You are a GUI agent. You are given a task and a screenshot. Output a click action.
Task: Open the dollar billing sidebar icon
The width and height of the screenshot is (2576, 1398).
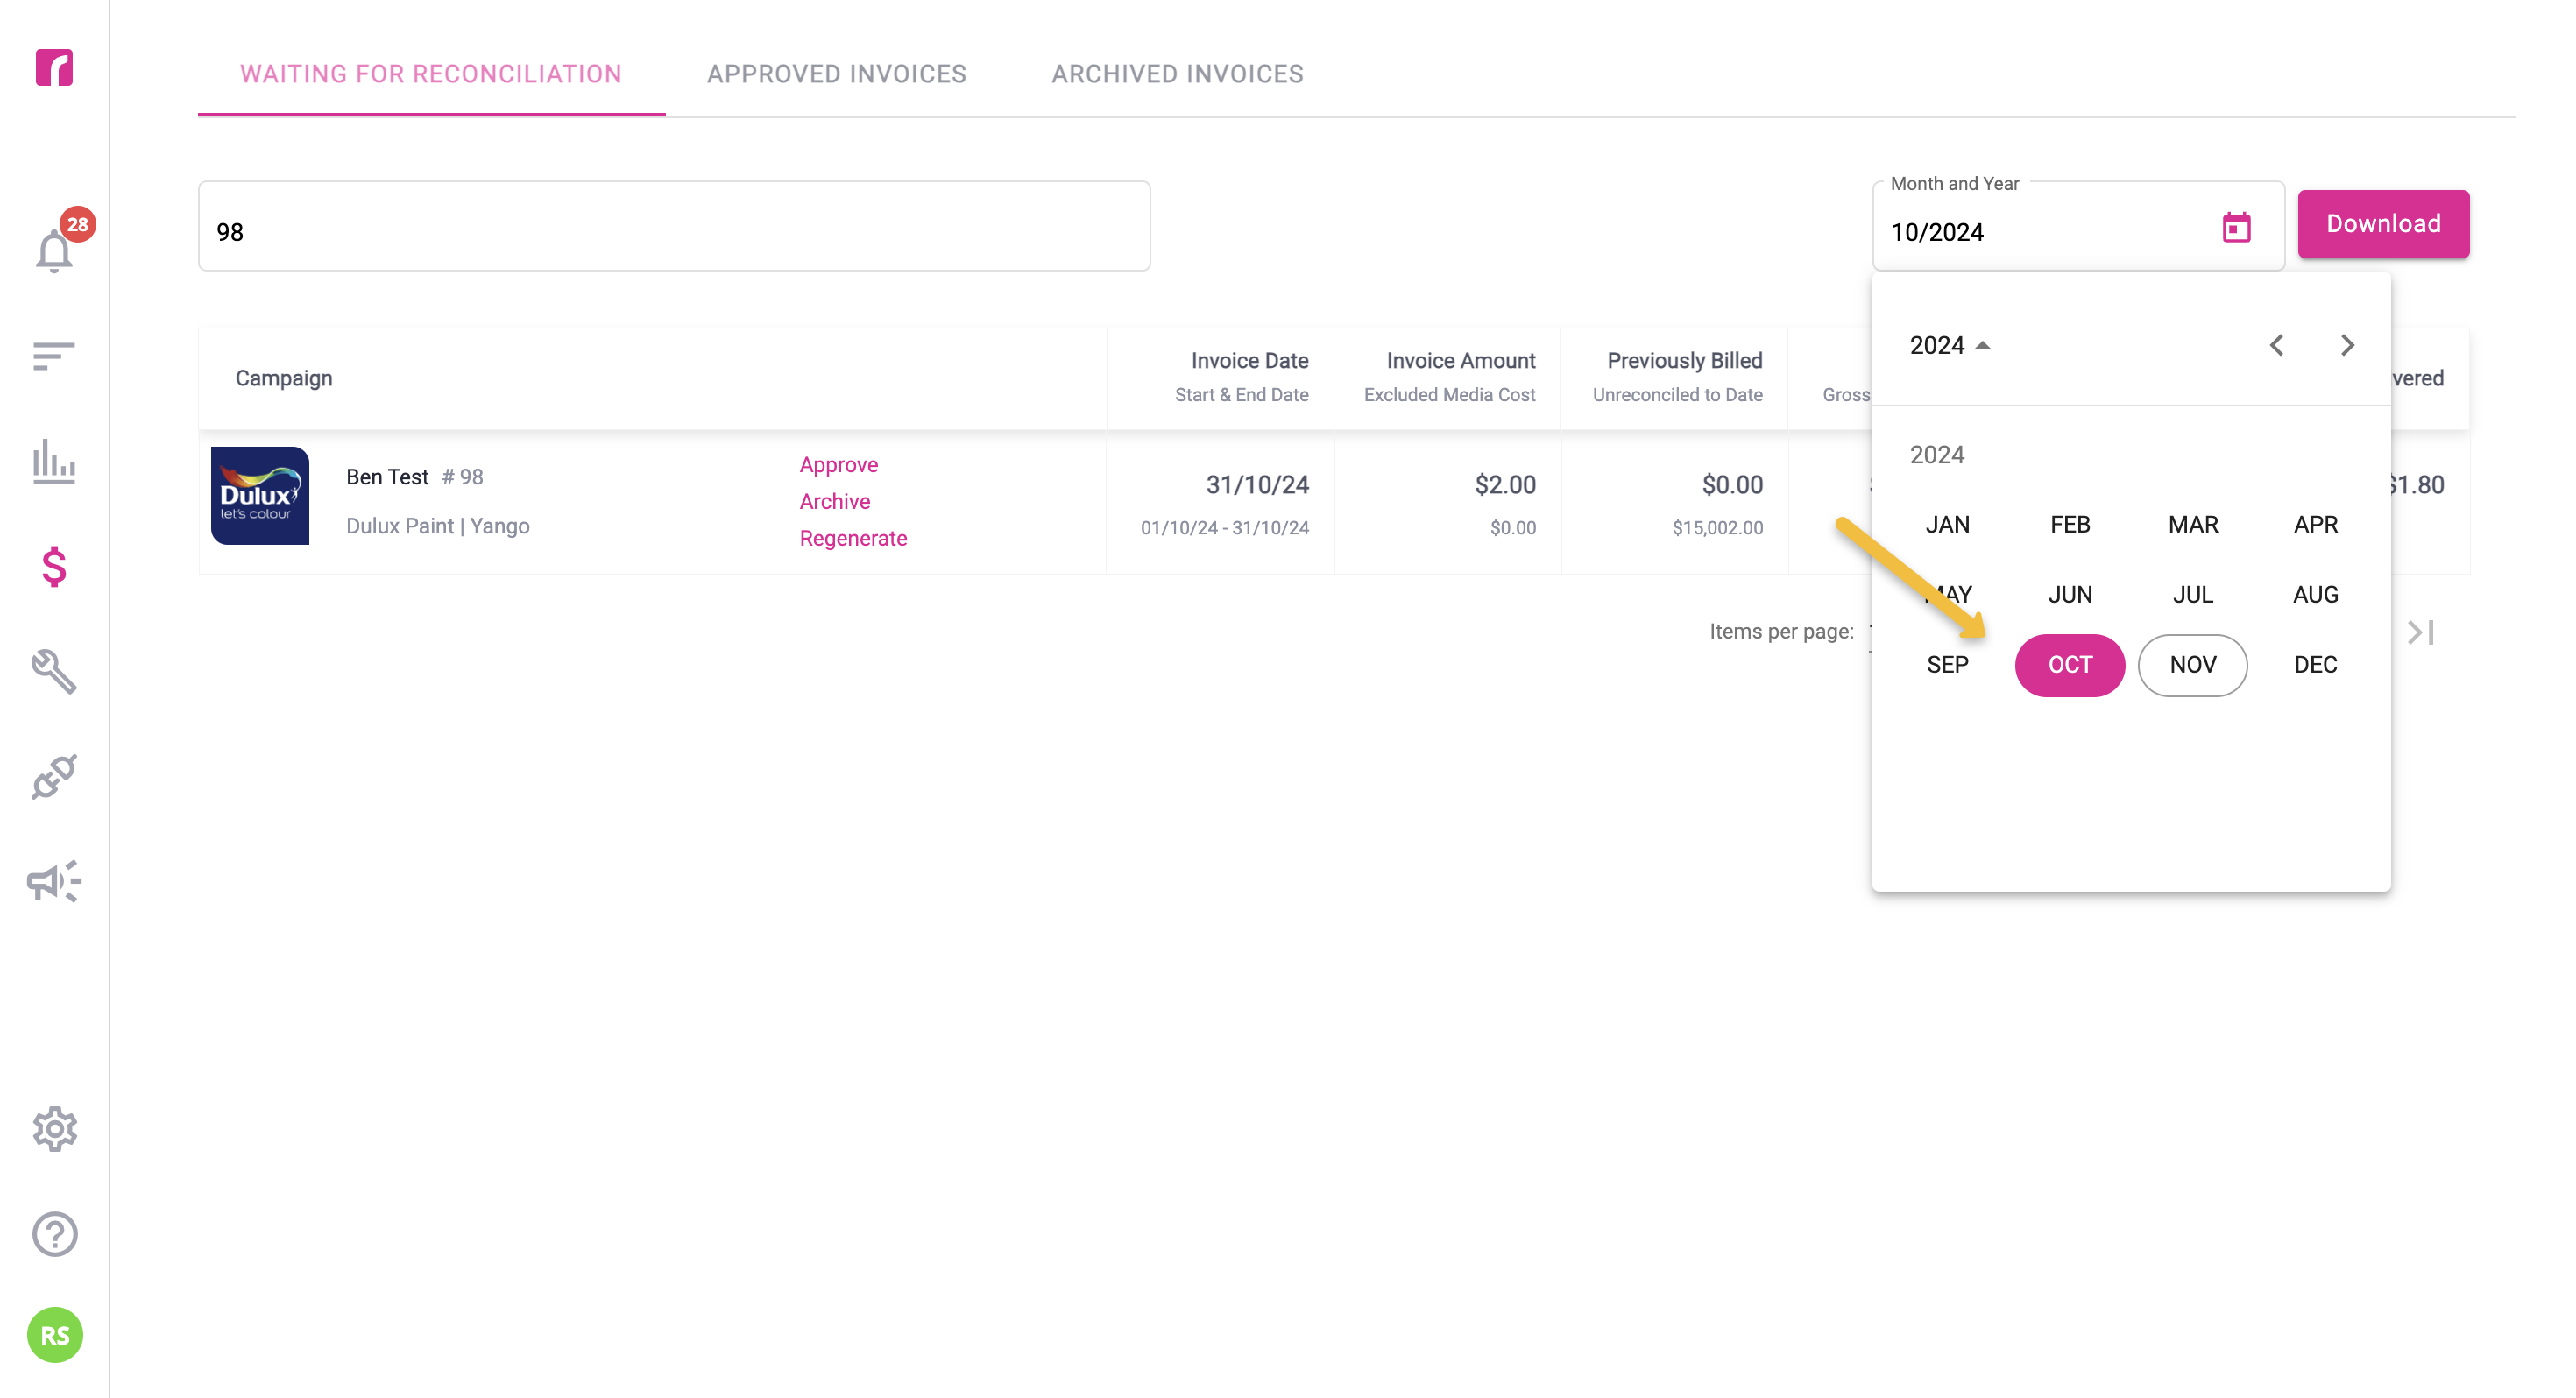coord(54,566)
